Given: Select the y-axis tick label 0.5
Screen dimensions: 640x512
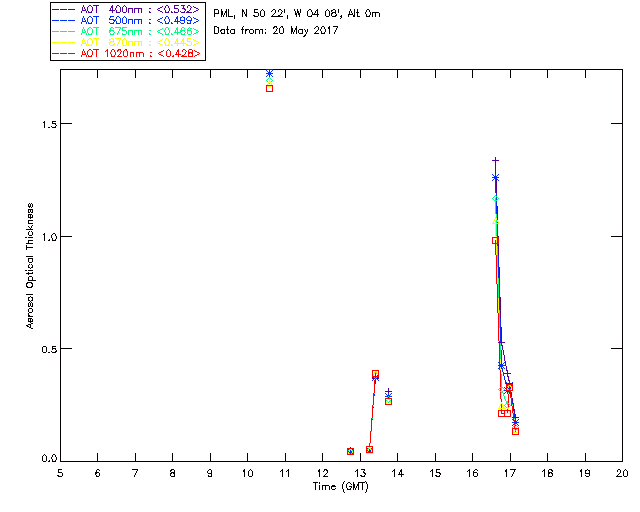Looking at the screenshot, I should tap(49, 349).
